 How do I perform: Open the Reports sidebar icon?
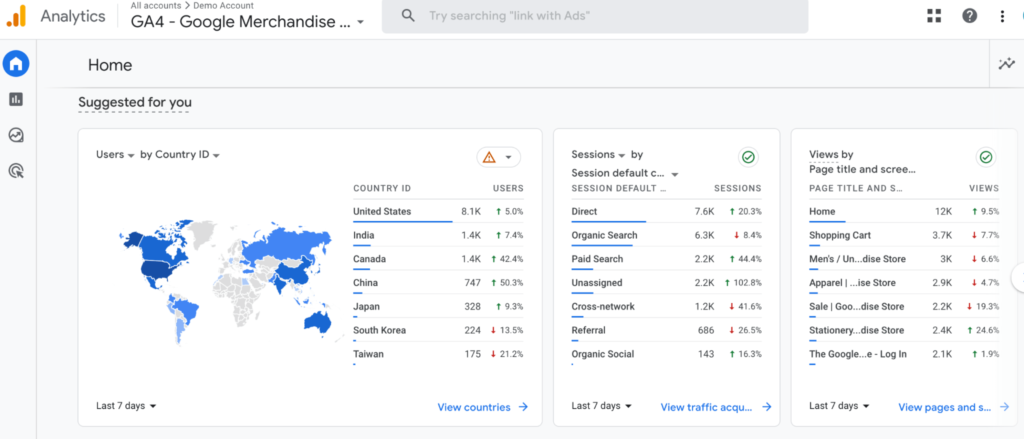click(x=16, y=99)
